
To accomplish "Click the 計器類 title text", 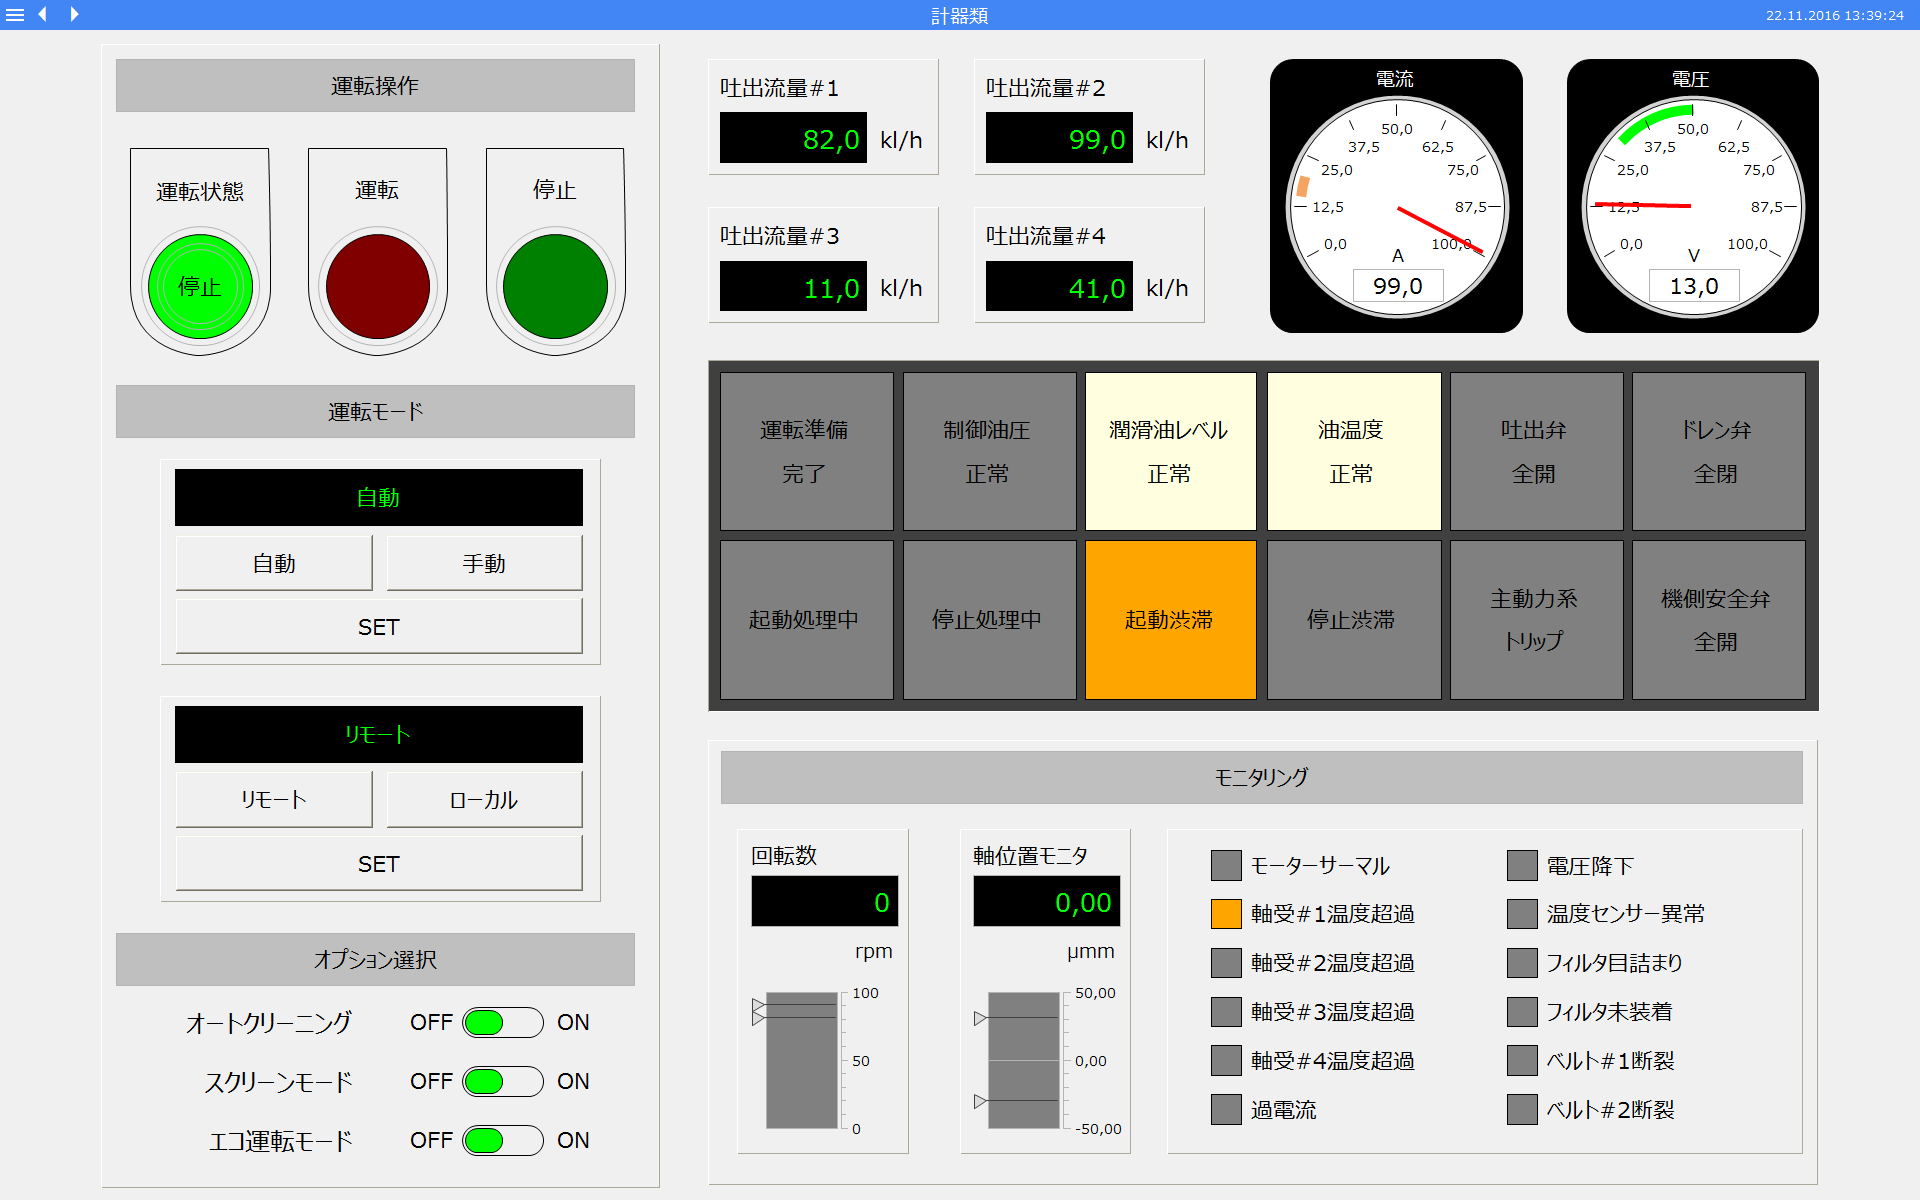I will pyautogui.click(x=960, y=16).
